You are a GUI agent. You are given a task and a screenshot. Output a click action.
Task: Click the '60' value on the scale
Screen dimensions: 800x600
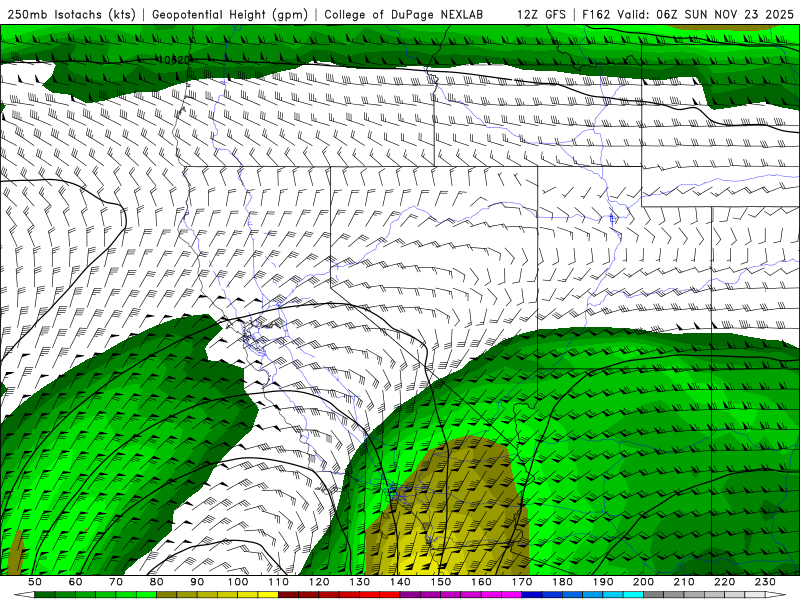pos(76,582)
